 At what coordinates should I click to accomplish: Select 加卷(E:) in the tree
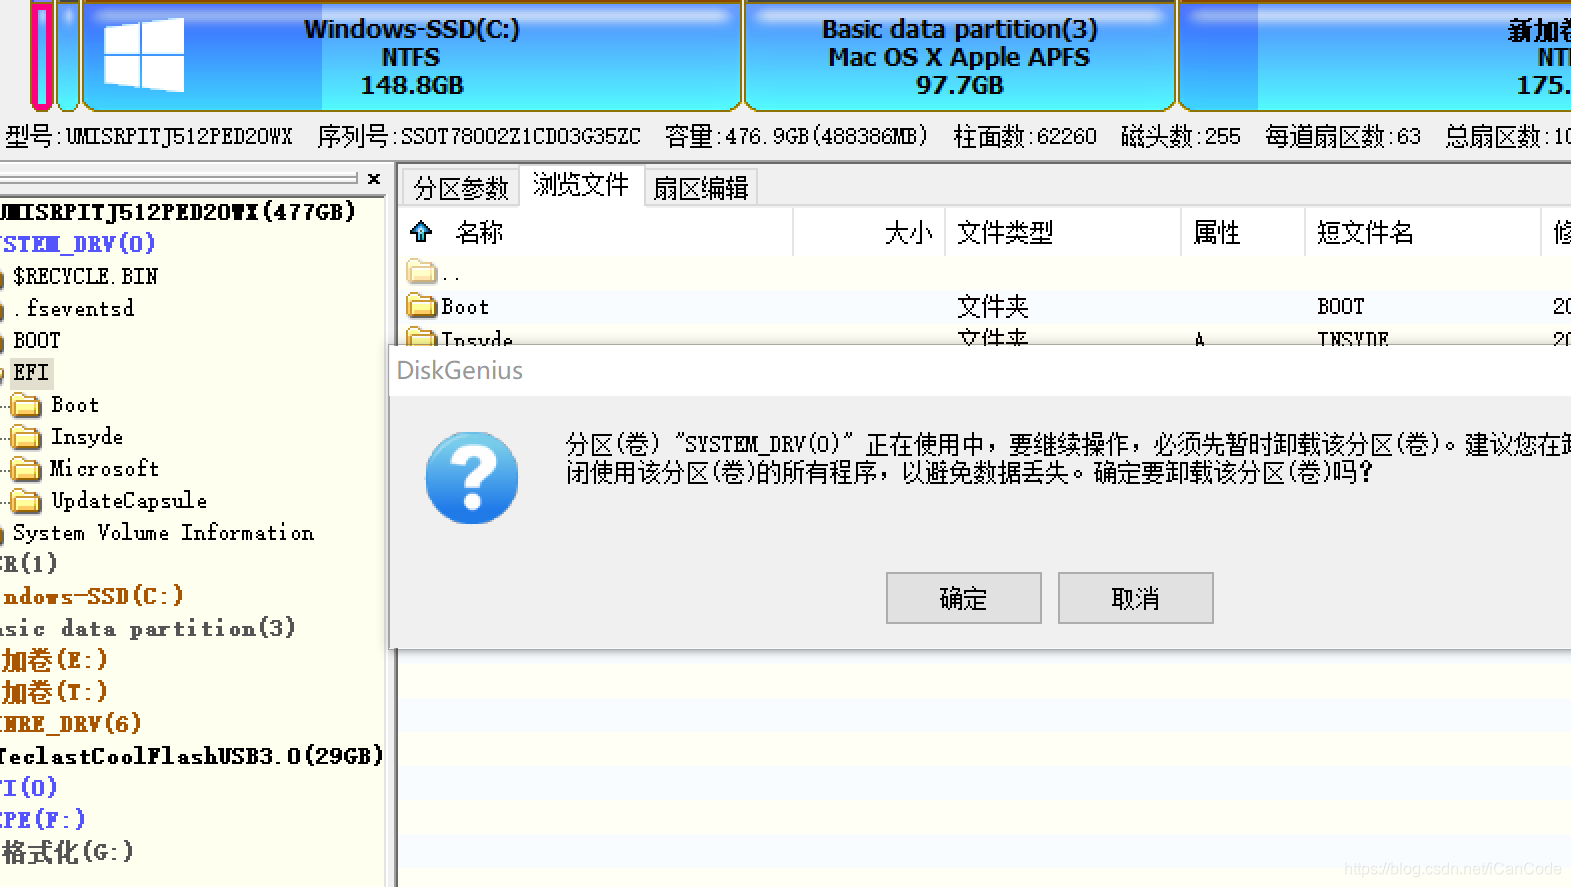[x=54, y=660]
